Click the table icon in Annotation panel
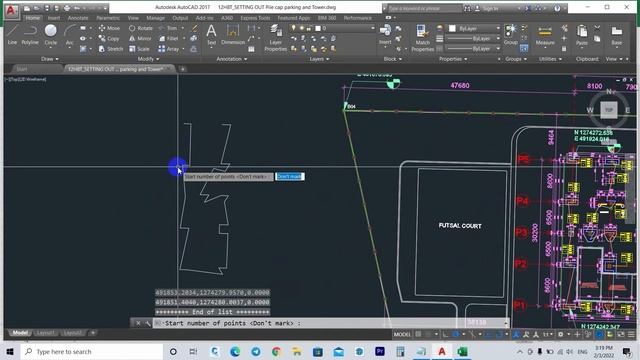Image resolution: width=640 pixels, height=360 pixels. pyautogui.click(x=251, y=49)
